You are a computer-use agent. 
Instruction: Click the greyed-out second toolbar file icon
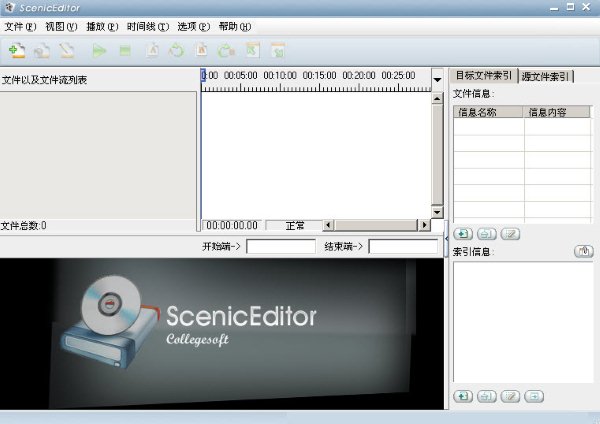(42, 51)
